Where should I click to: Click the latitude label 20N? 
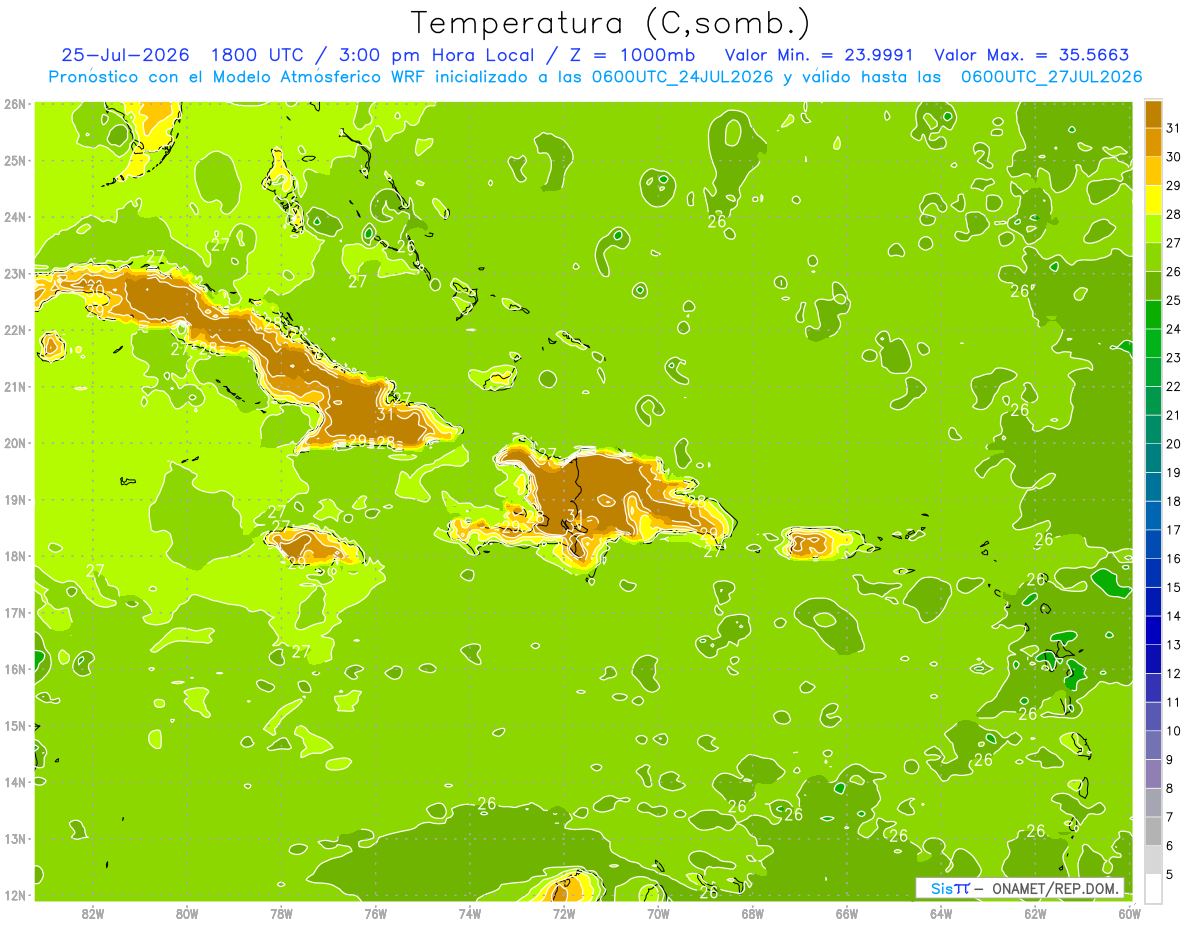(x=14, y=443)
